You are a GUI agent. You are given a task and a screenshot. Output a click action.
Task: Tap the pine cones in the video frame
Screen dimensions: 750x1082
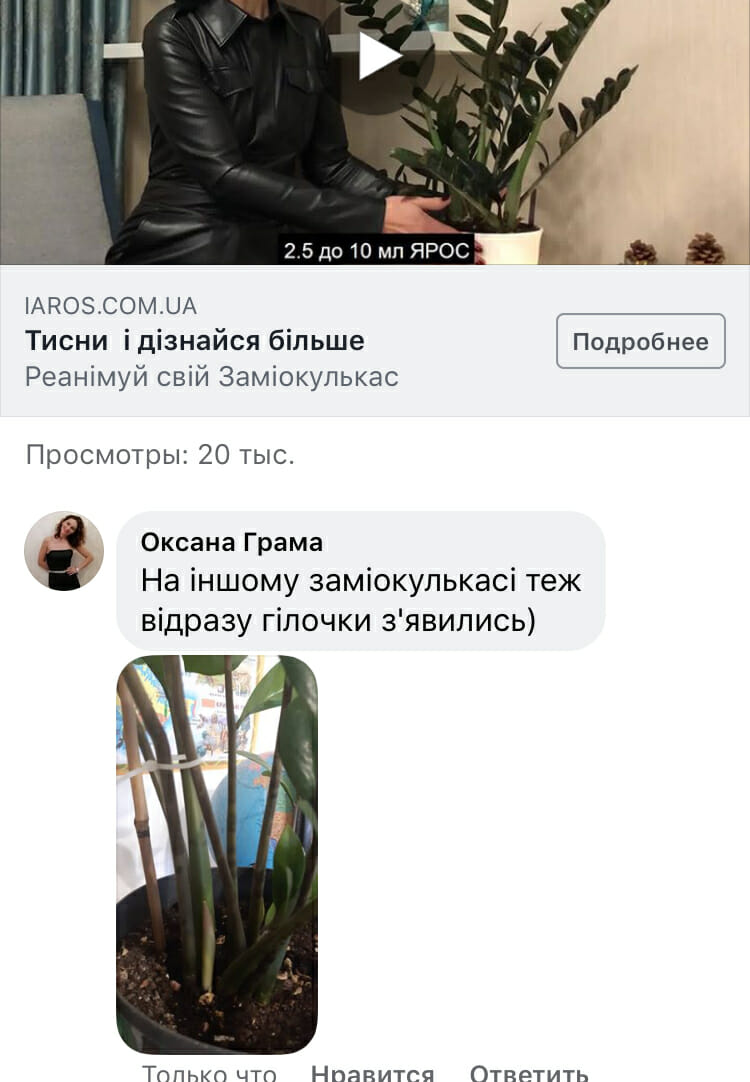(x=675, y=250)
